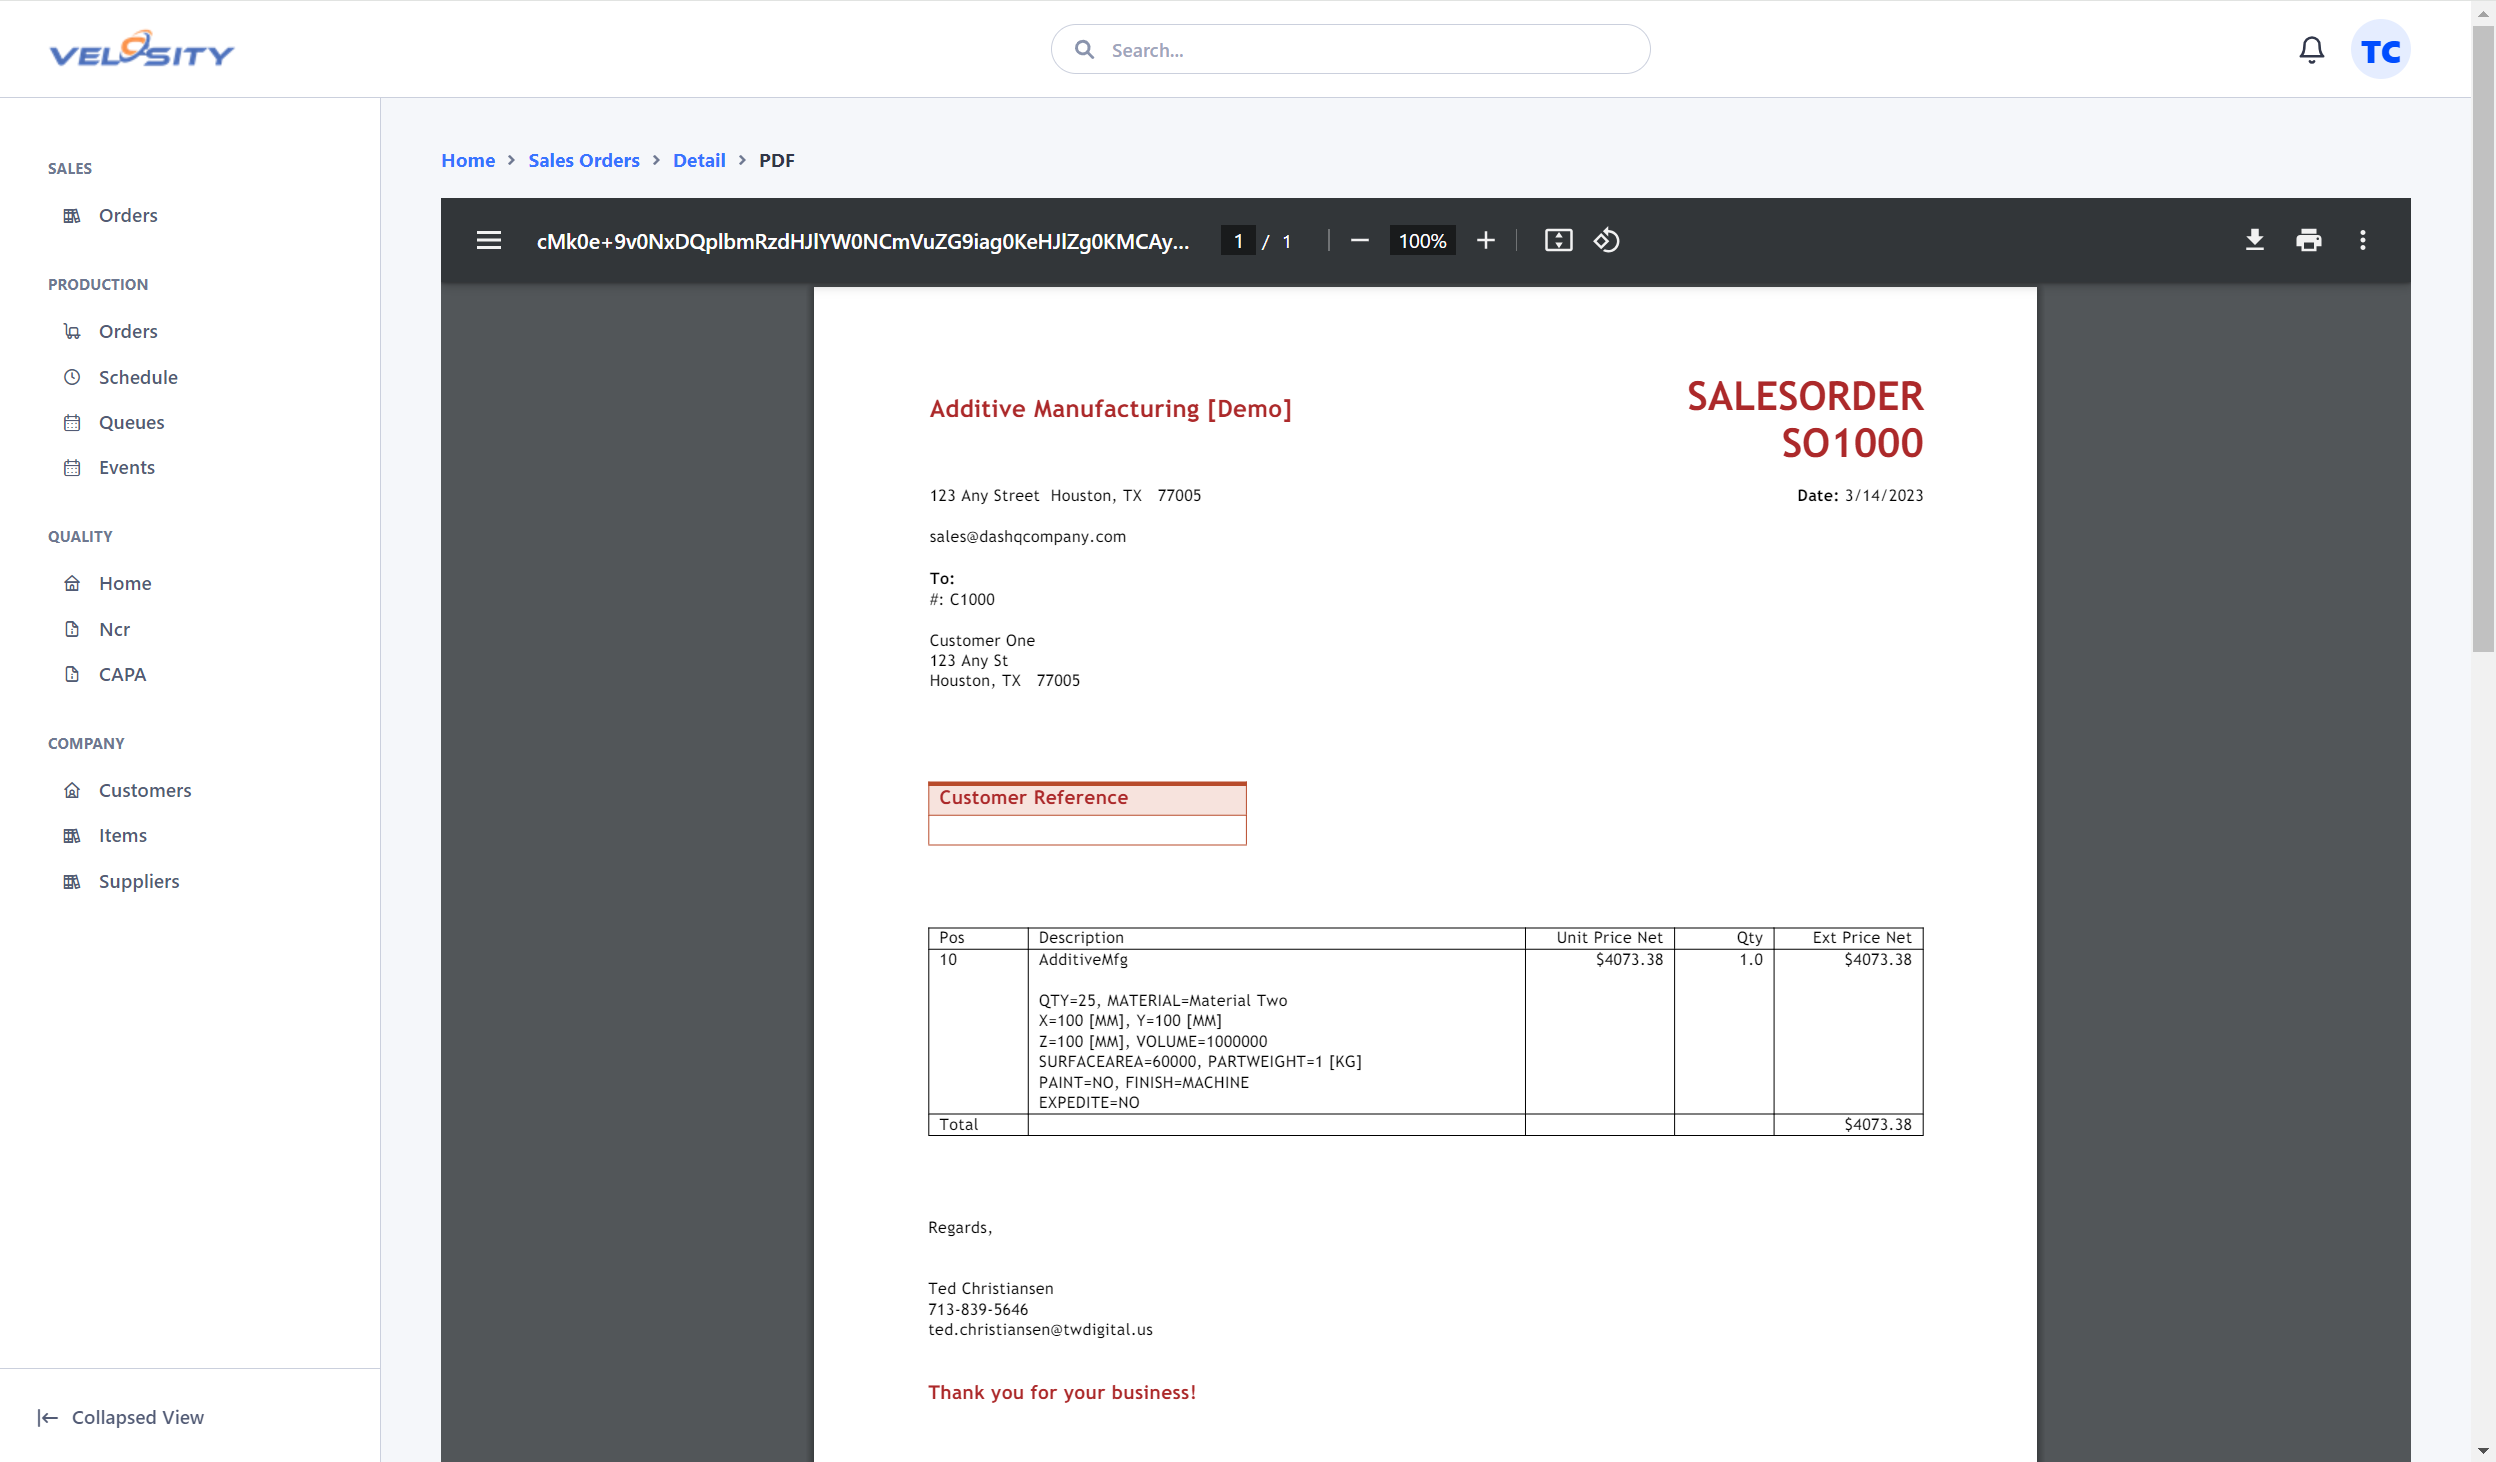Edit the PDF page number field

[1238, 241]
